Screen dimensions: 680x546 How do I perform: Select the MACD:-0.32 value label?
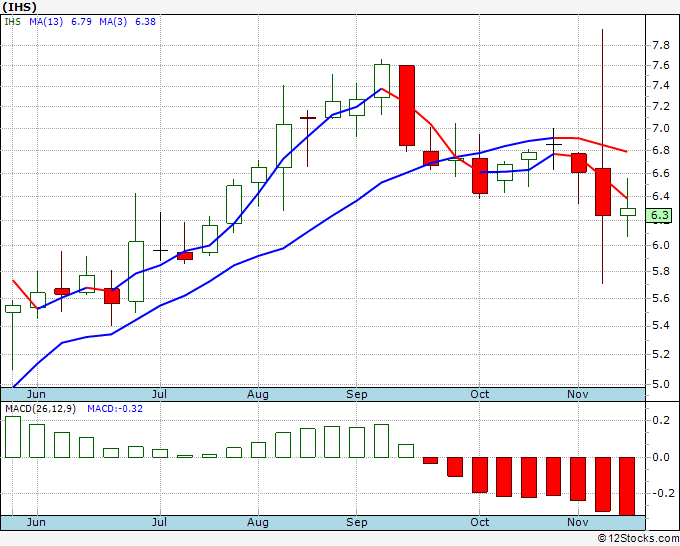coord(115,409)
